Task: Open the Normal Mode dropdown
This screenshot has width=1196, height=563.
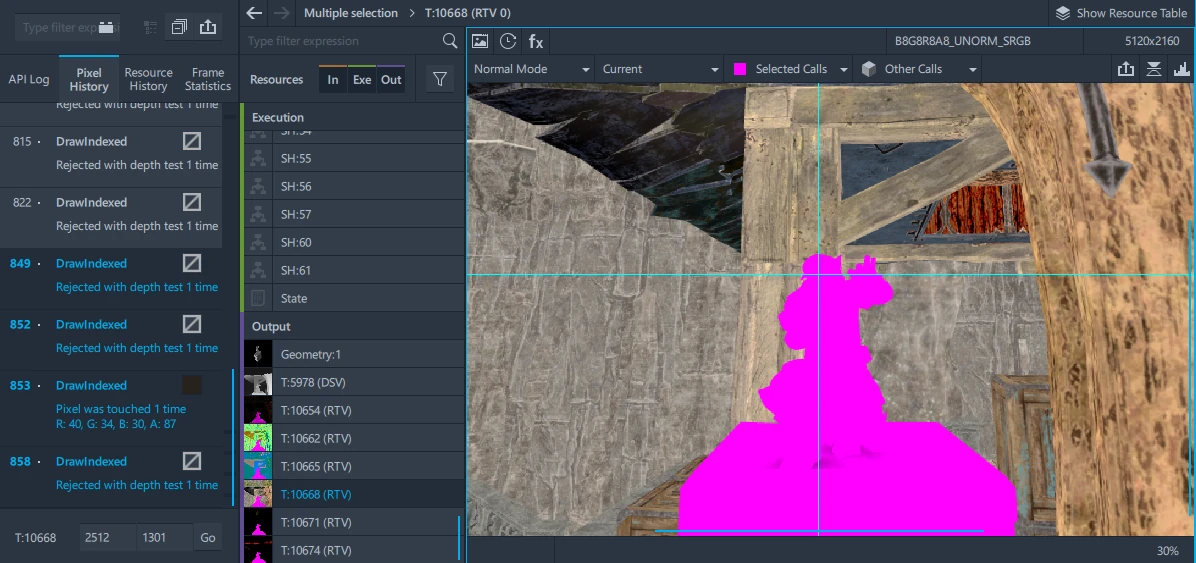Action: [531, 69]
